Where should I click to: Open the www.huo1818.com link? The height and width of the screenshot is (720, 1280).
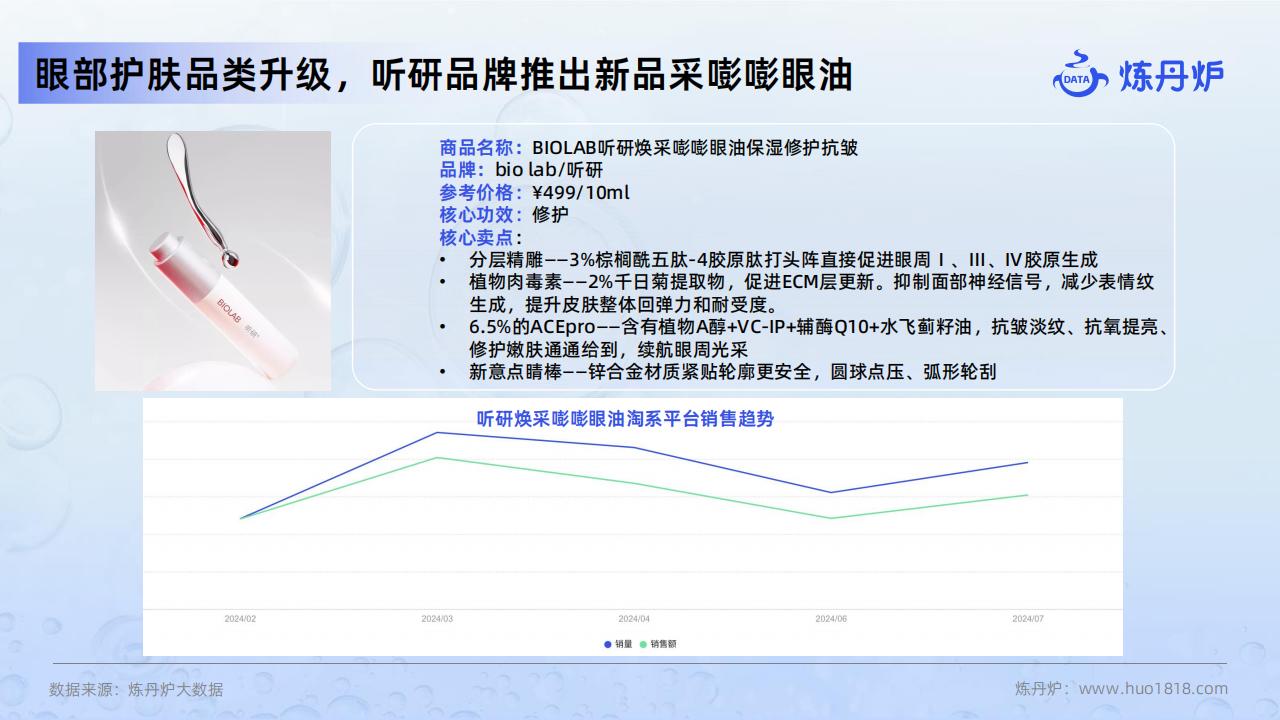coord(1153,688)
